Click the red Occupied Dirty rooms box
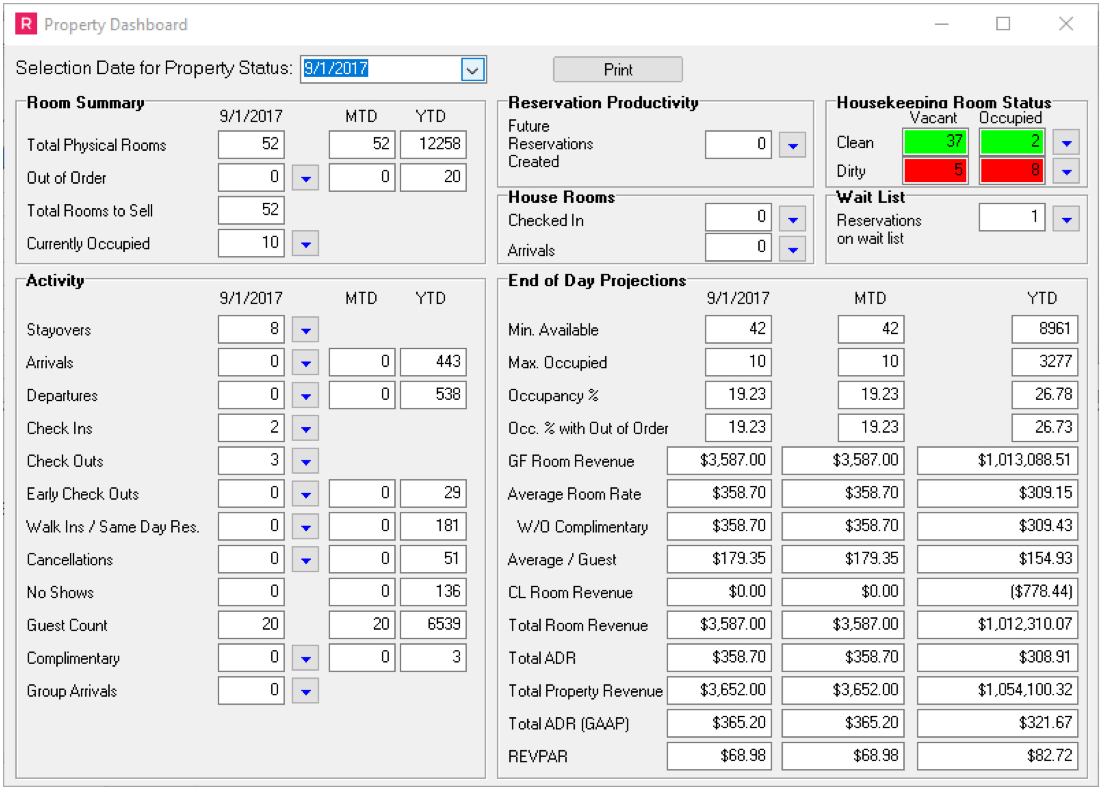Viewport: 1105px width, 790px height. (x=1011, y=171)
